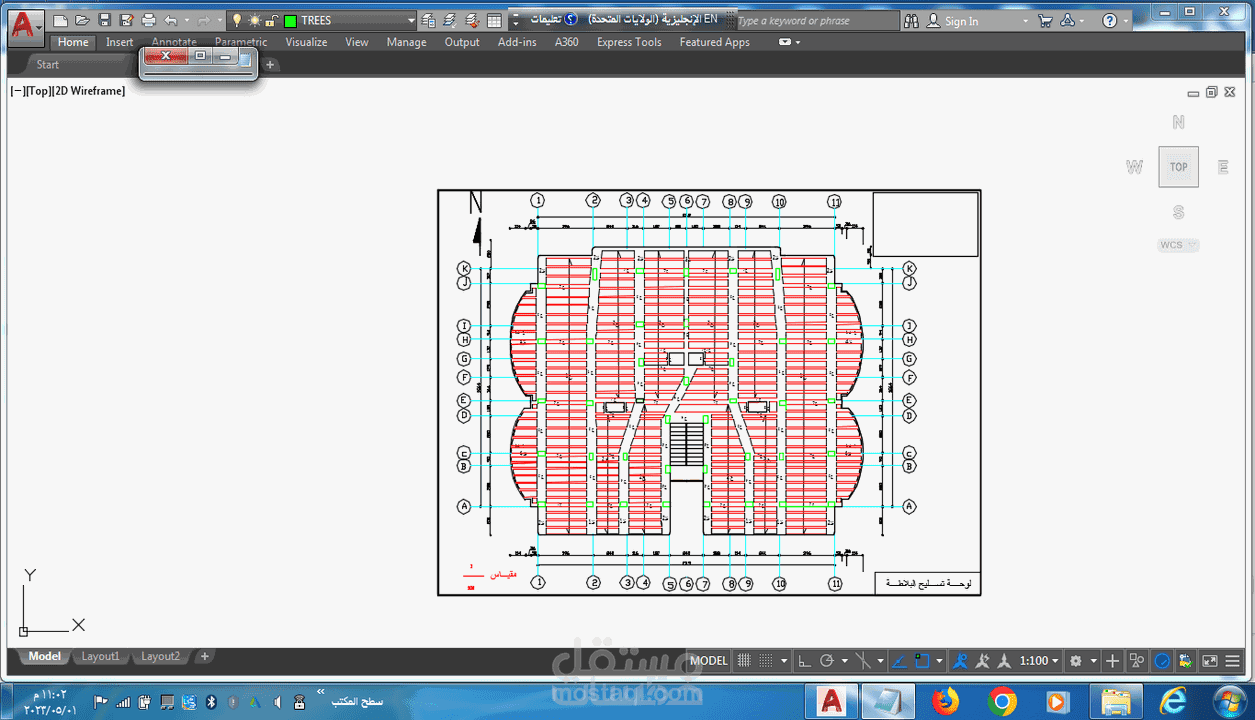The width and height of the screenshot is (1255, 720).
Task: Click the Autodesk A360 triangle icon
Action: tap(1067, 21)
